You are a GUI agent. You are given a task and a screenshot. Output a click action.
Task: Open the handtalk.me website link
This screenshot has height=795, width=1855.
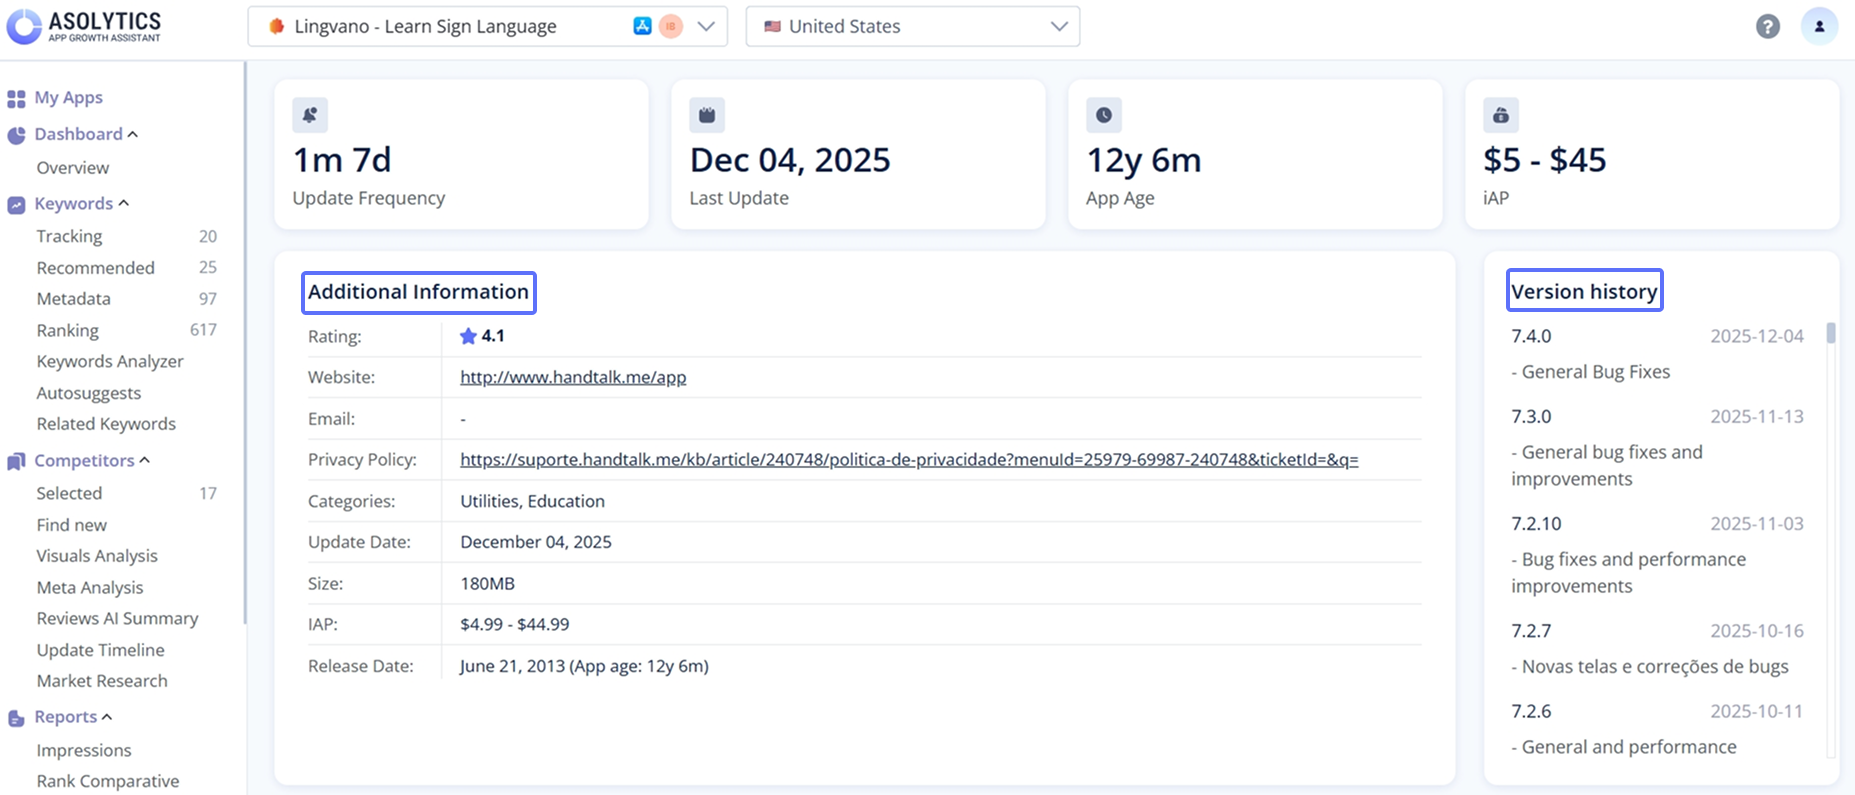coord(573,377)
